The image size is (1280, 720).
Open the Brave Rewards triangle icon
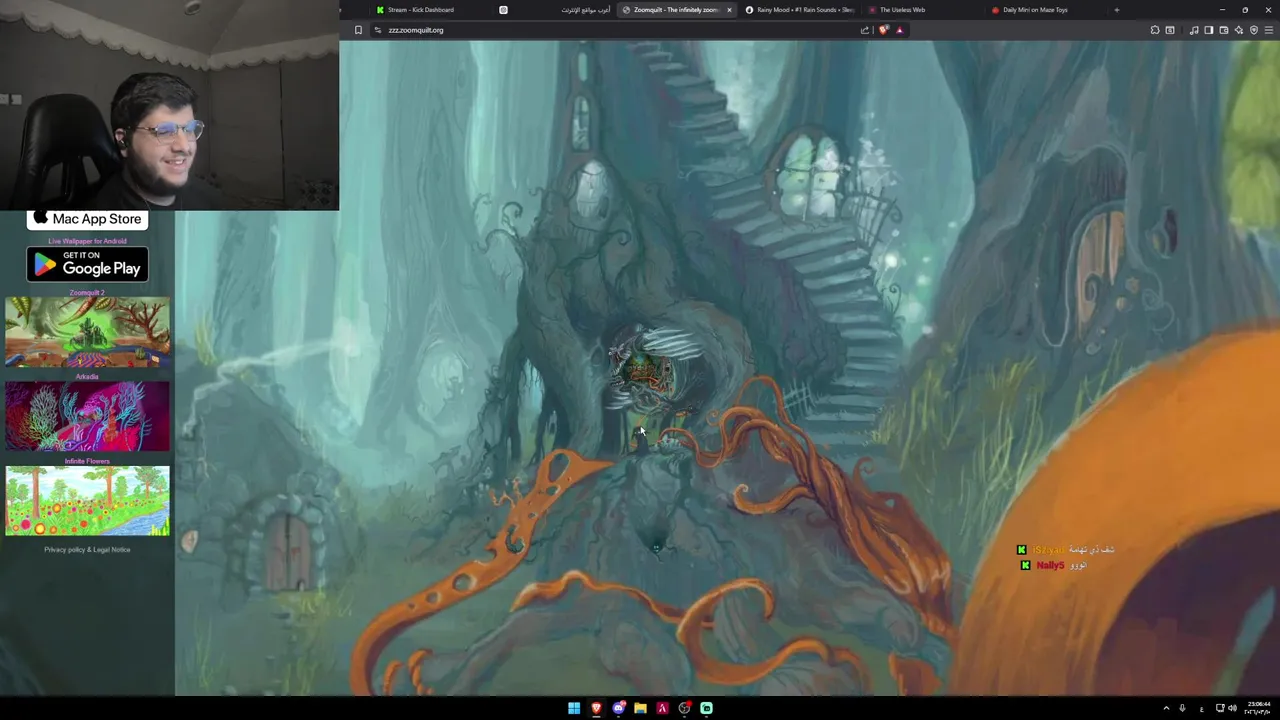click(x=899, y=30)
